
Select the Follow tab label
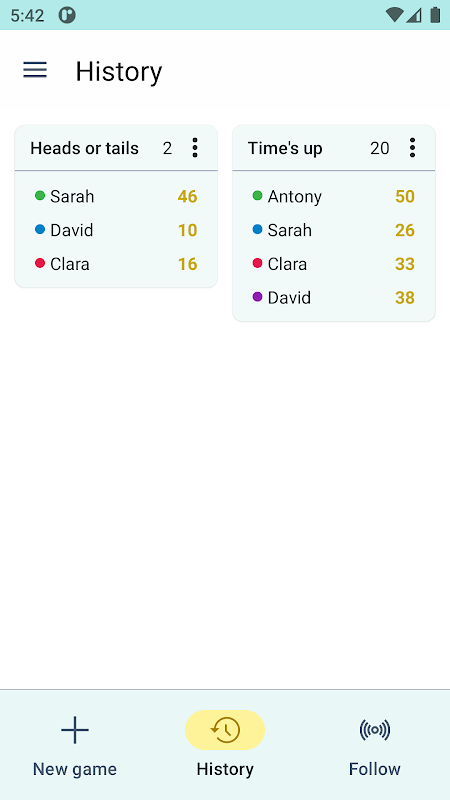[375, 769]
